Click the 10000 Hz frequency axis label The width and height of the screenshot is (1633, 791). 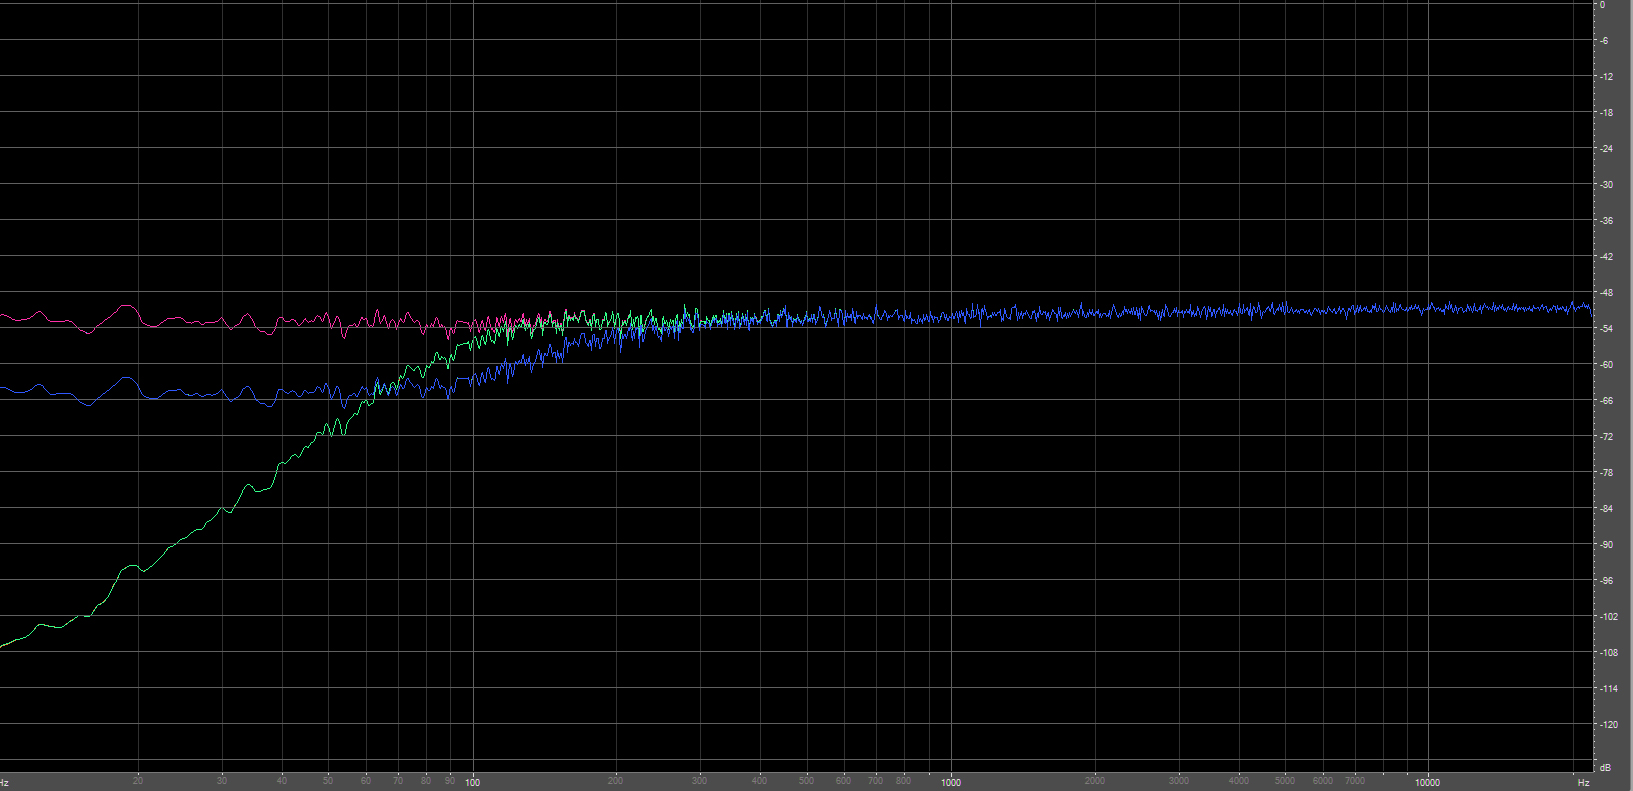1427,782
